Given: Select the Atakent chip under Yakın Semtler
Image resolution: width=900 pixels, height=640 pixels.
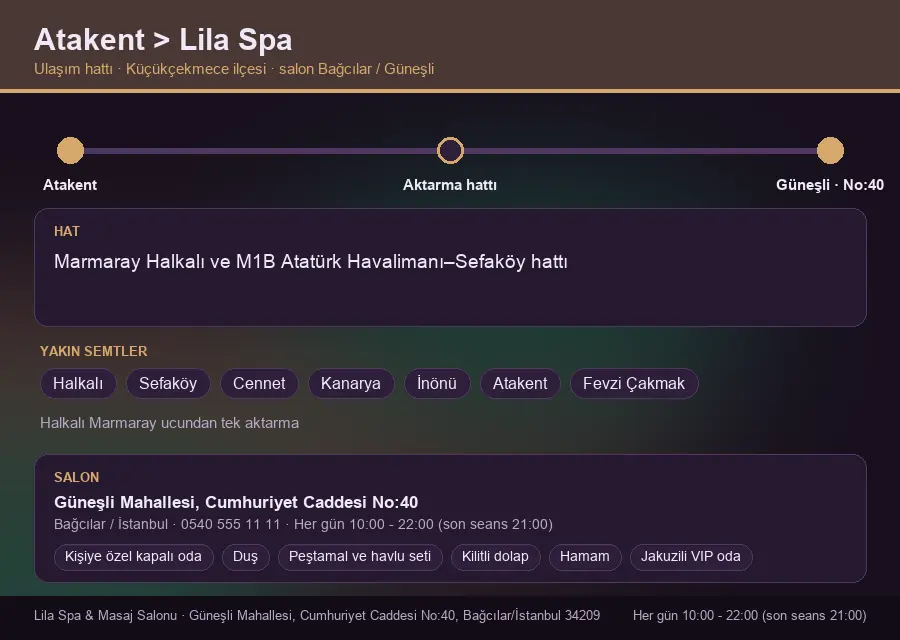Looking at the screenshot, I should pyautogui.click(x=520, y=383).
